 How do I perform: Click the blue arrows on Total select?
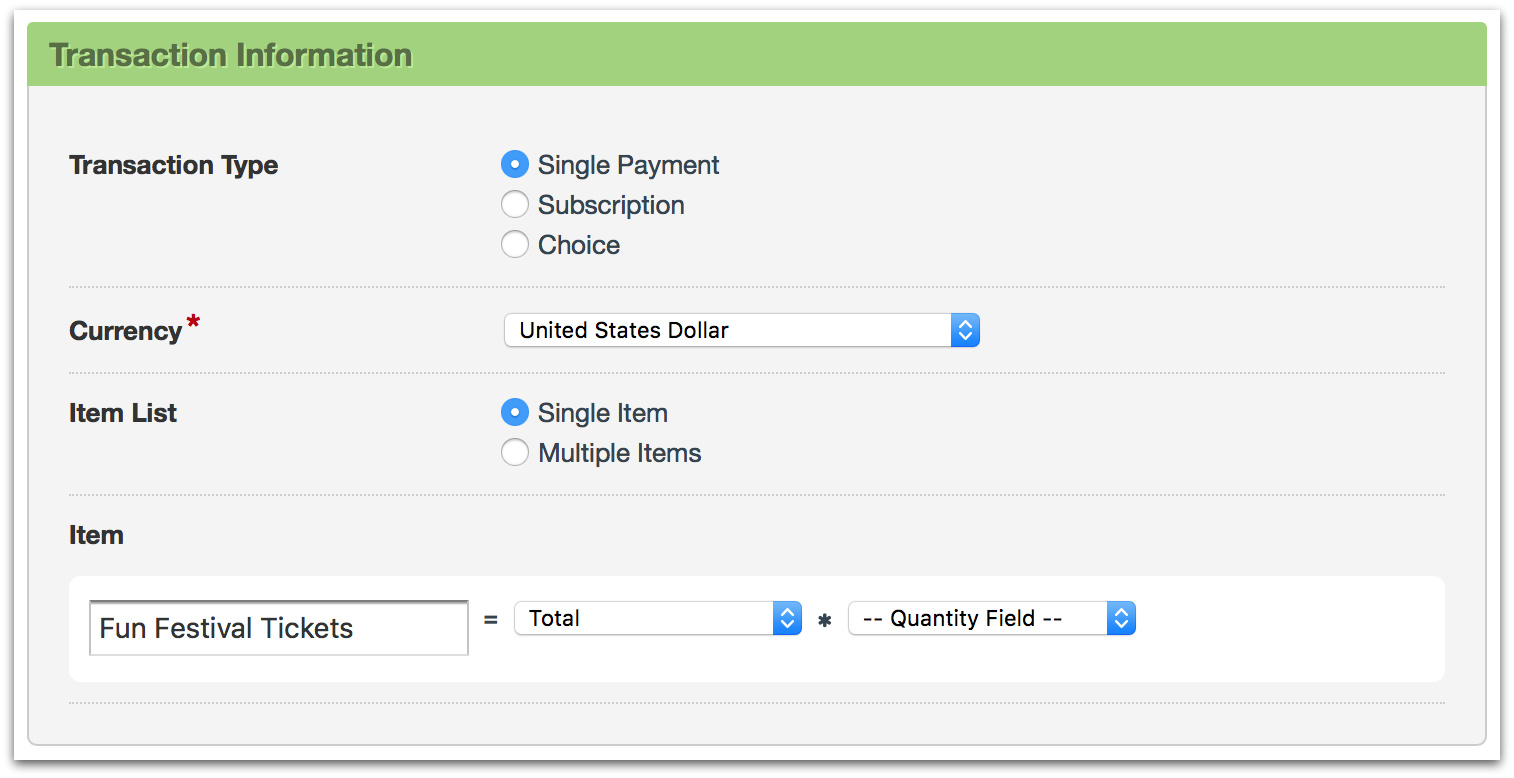tap(787, 619)
